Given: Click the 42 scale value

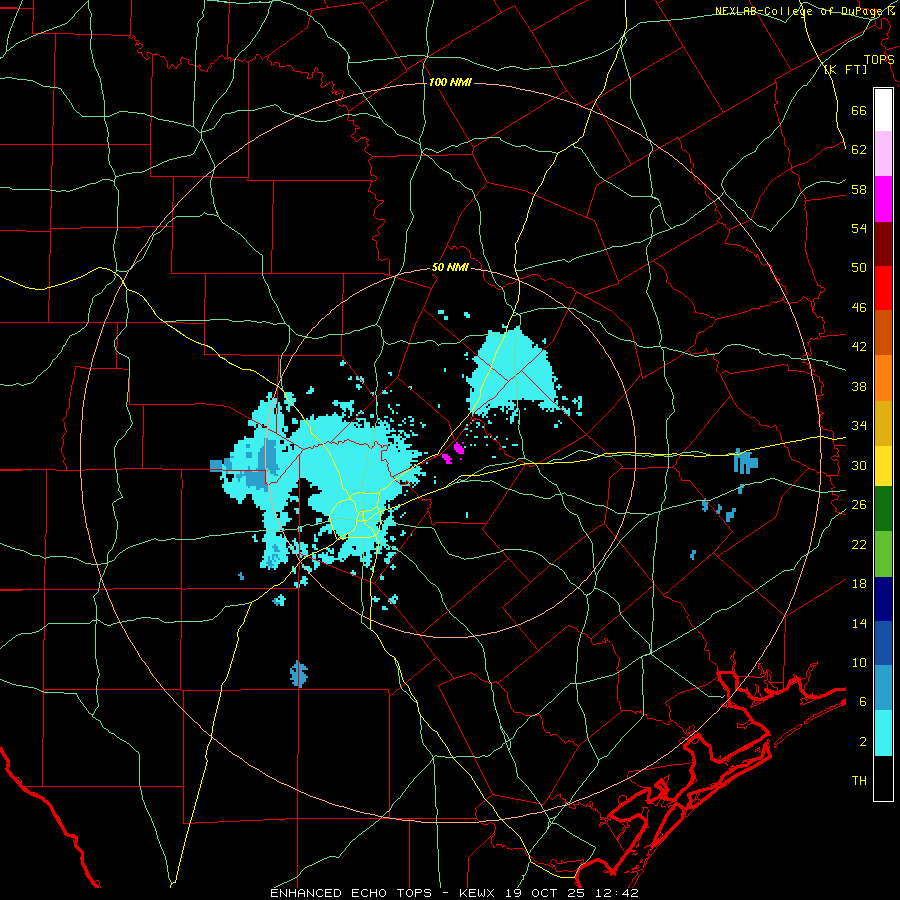Looking at the screenshot, I should click(859, 347).
